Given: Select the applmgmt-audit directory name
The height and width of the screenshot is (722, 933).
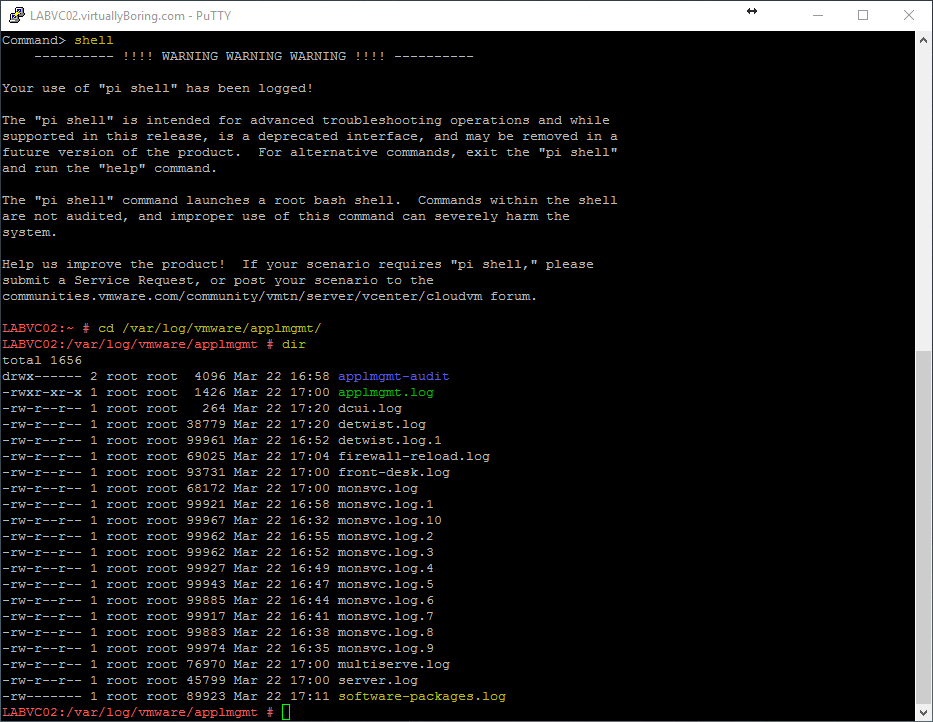Looking at the screenshot, I should 393,376.
